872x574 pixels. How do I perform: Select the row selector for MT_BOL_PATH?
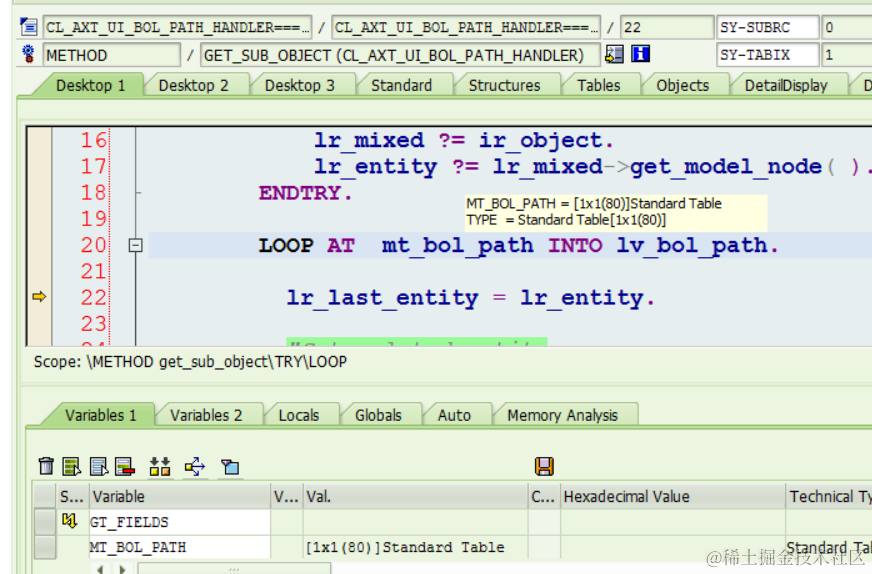(x=44, y=547)
